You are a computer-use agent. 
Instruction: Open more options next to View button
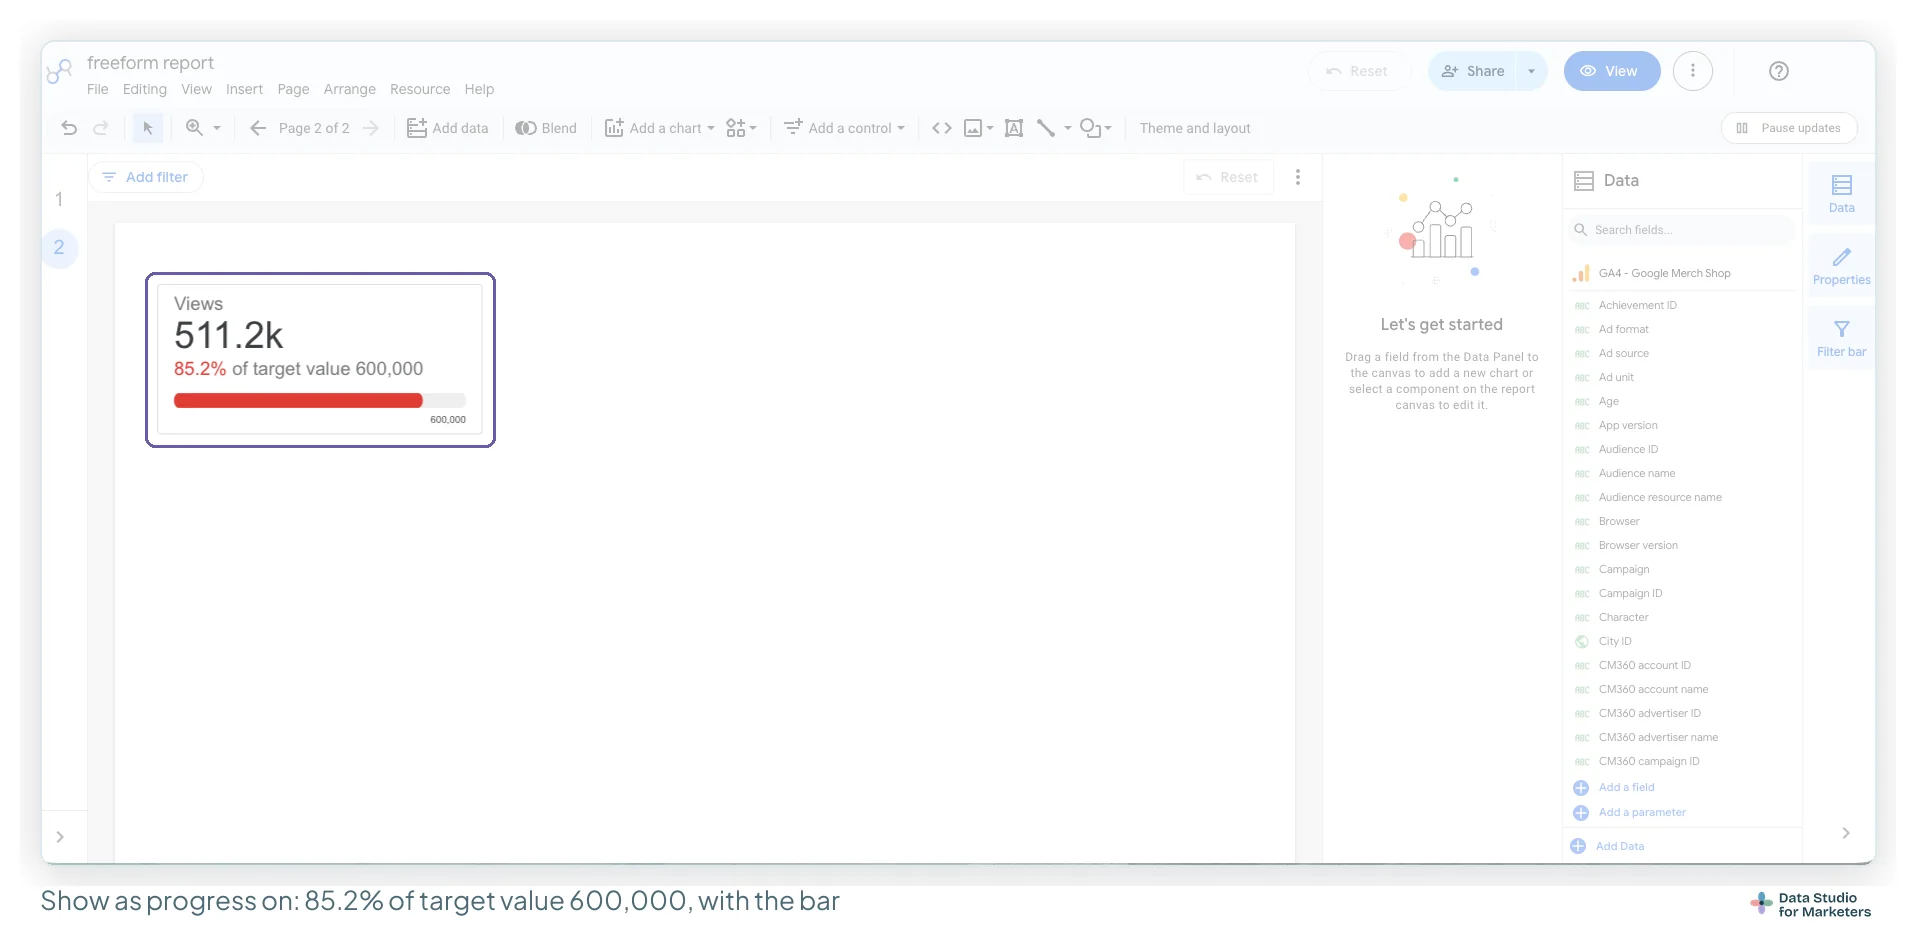pyautogui.click(x=1693, y=71)
